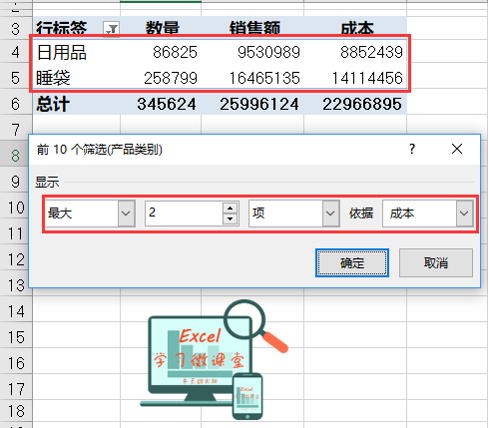Close the 前10个筛选 dialog

pos(457,149)
